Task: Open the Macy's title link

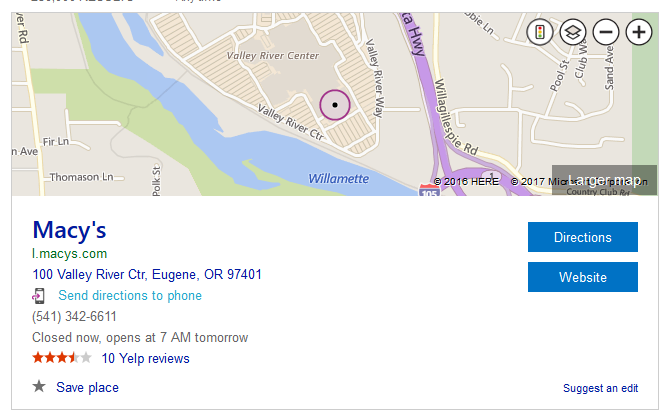Action: pos(69,231)
